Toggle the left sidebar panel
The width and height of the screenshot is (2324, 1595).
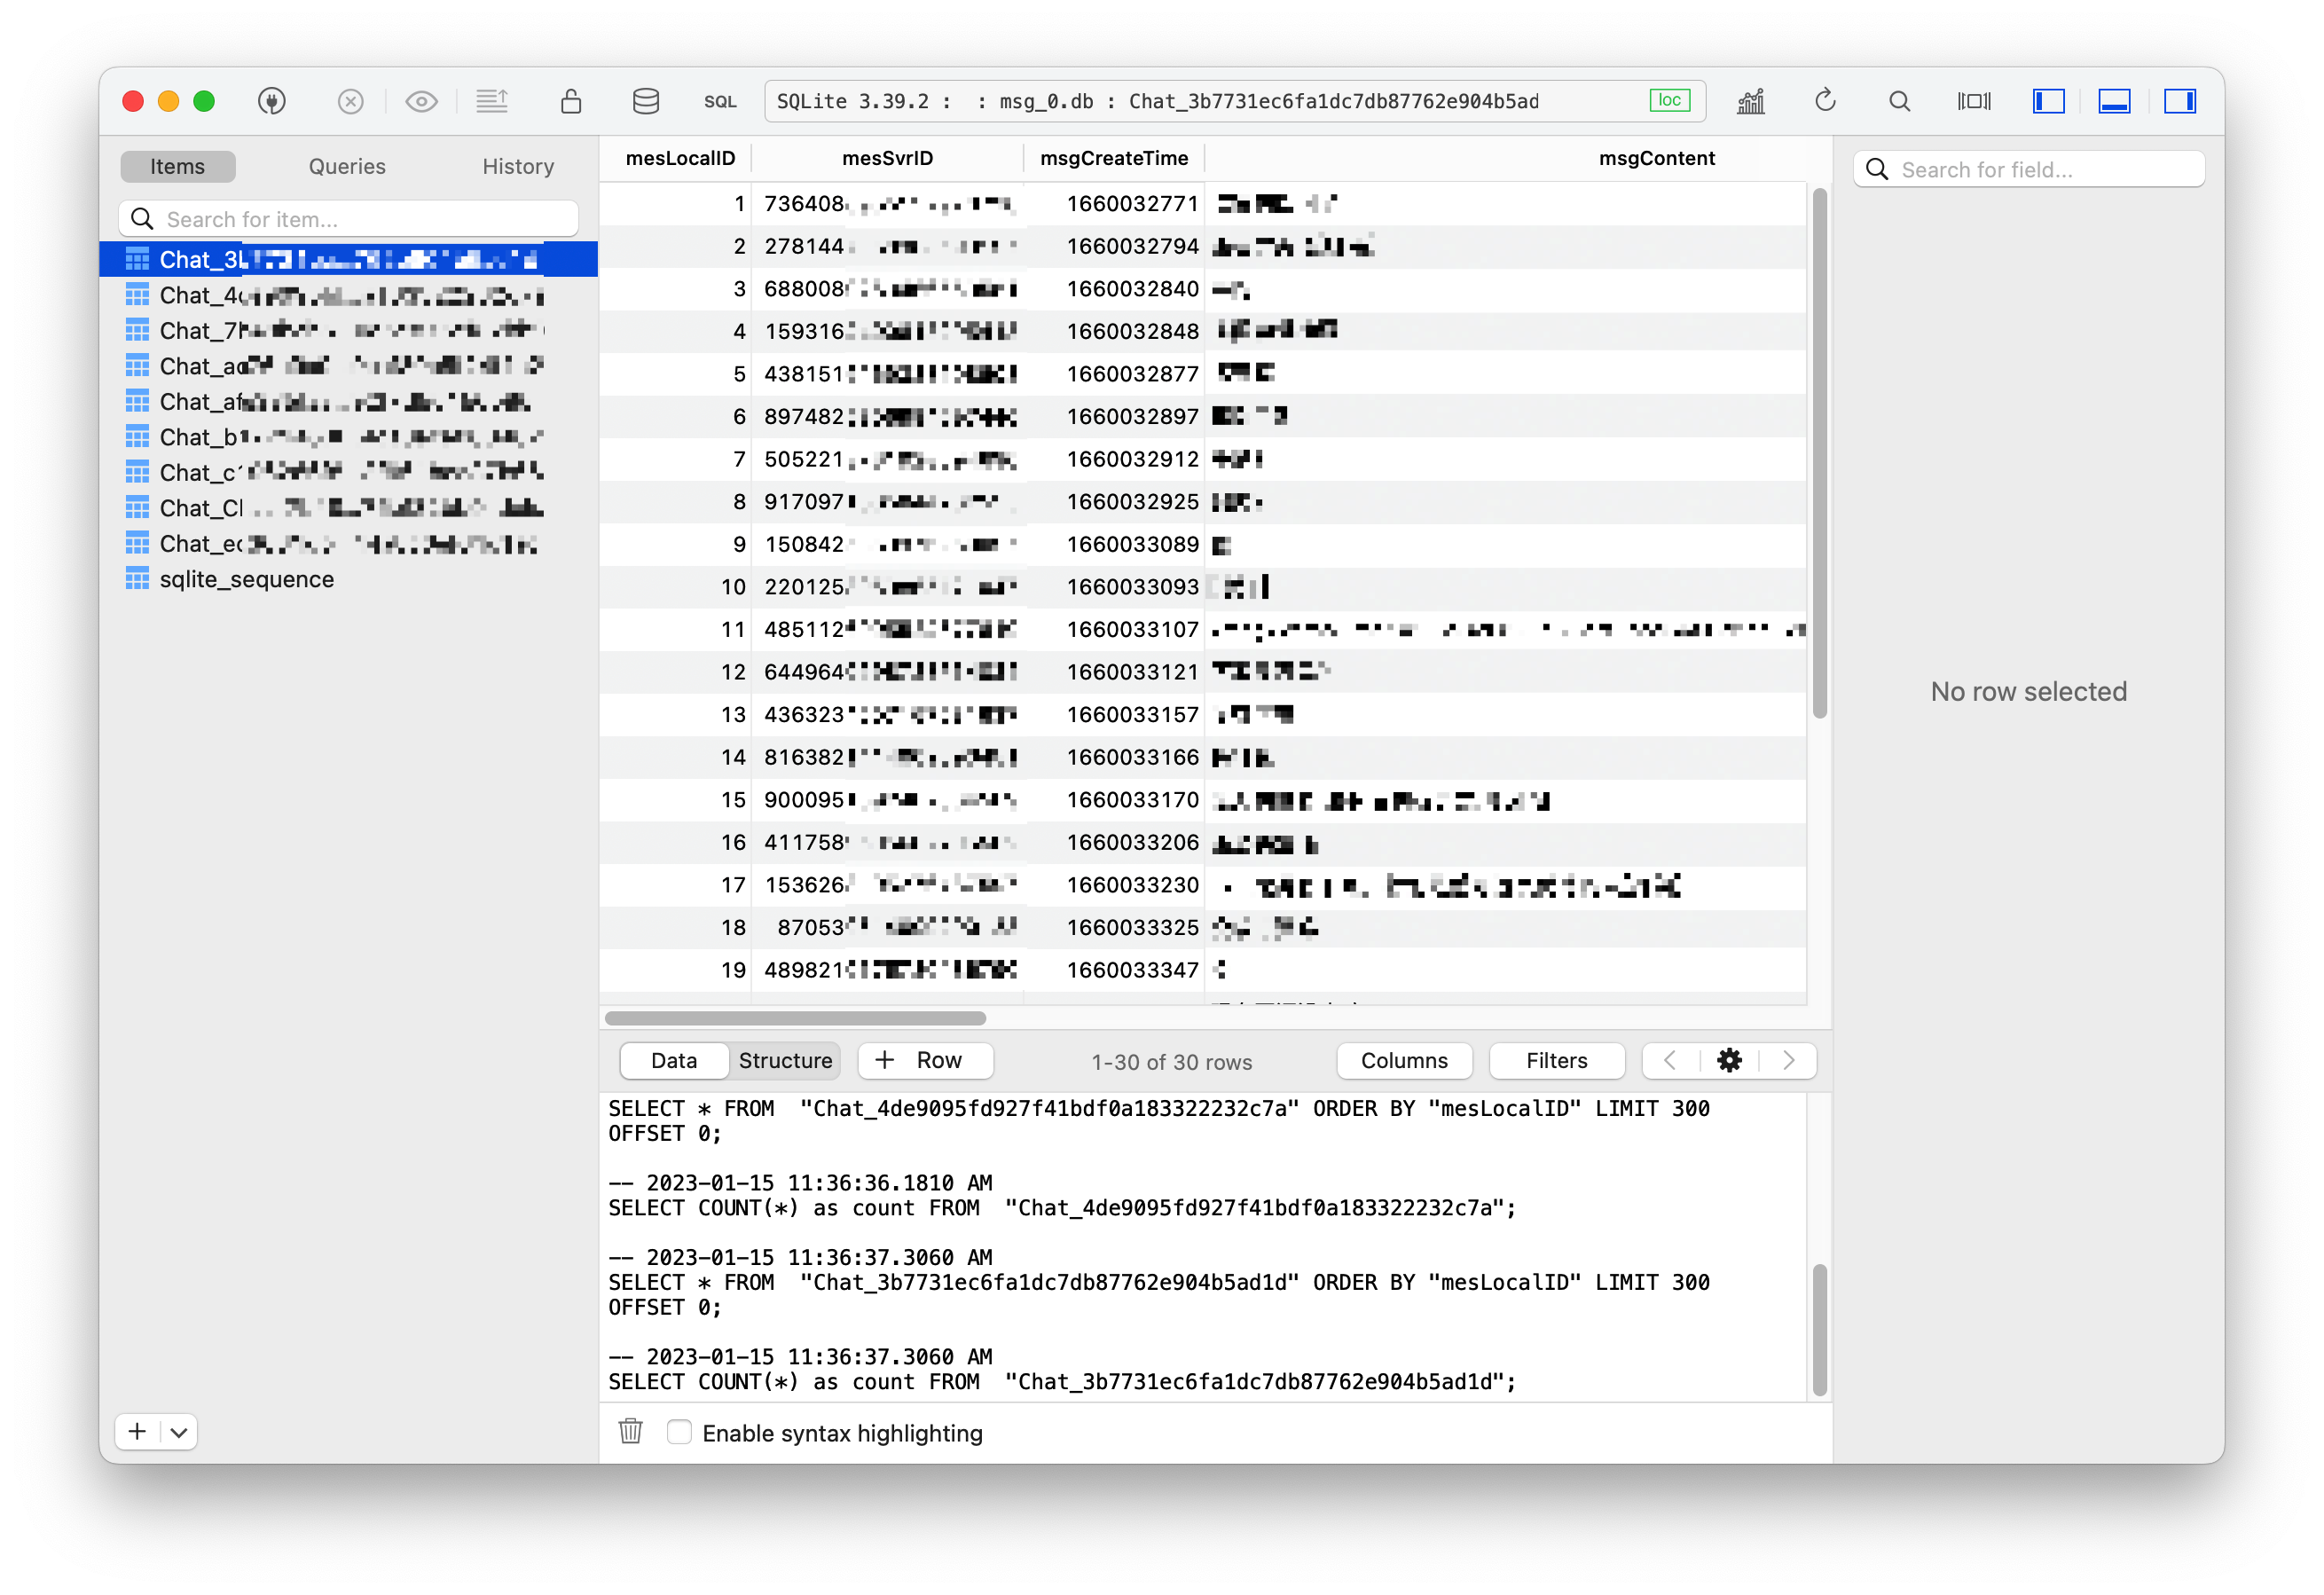coord(2048,101)
